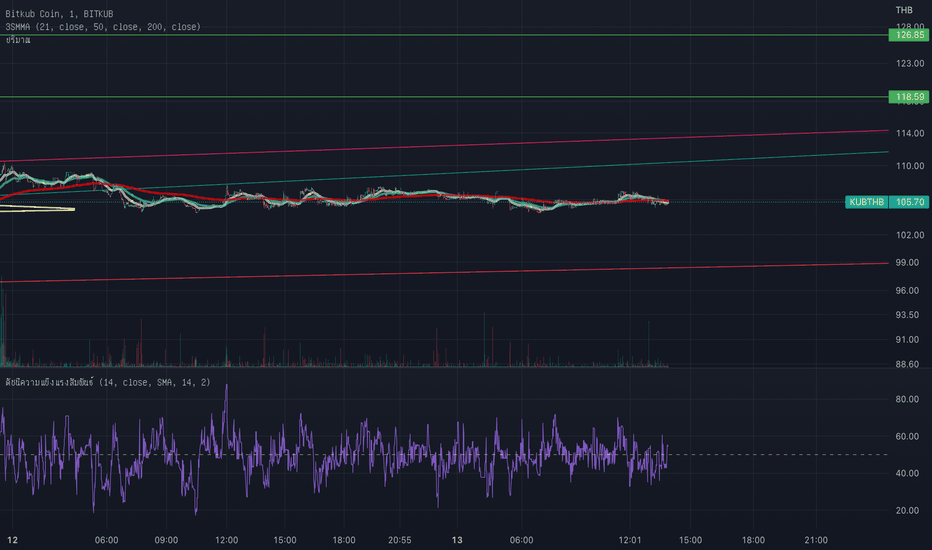The height and width of the screenshot is (550, 932).
Task: Select the volume indicator label under 3SMMA
Action: point(18,40)
